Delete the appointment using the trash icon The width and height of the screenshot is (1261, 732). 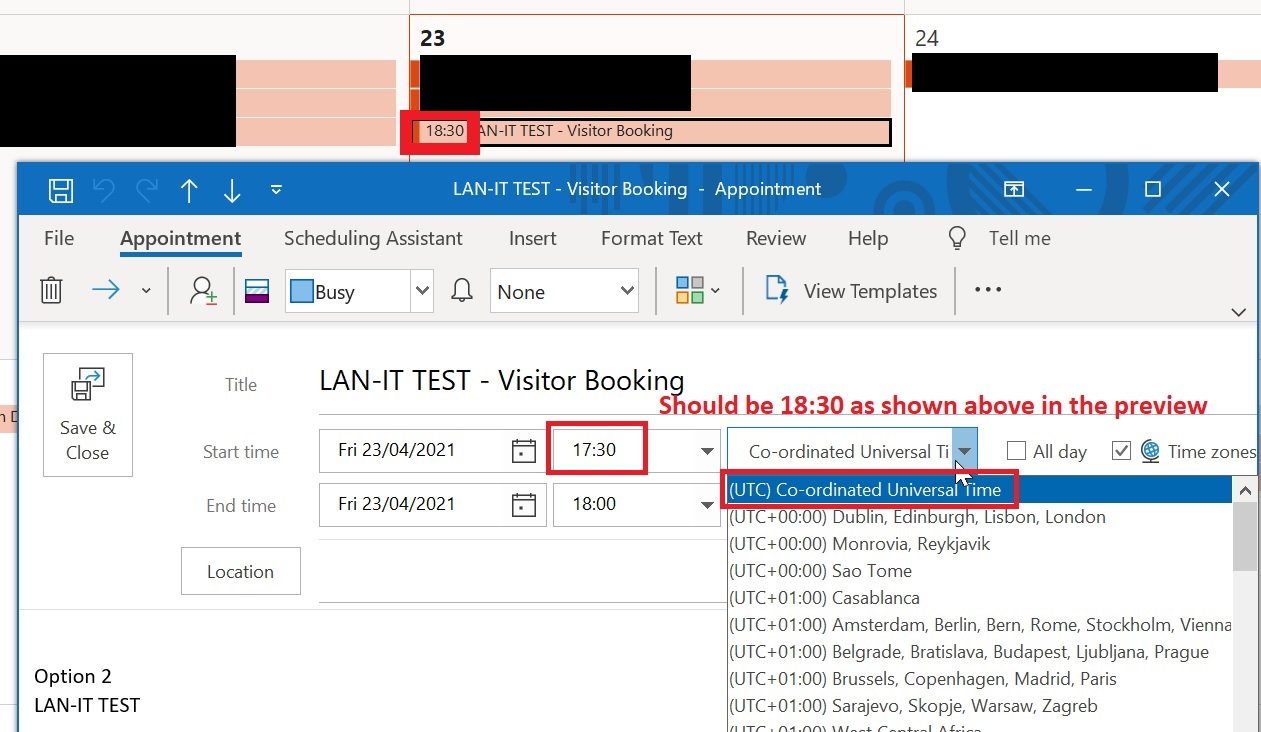pyautogui.click(x=51, y=291)
